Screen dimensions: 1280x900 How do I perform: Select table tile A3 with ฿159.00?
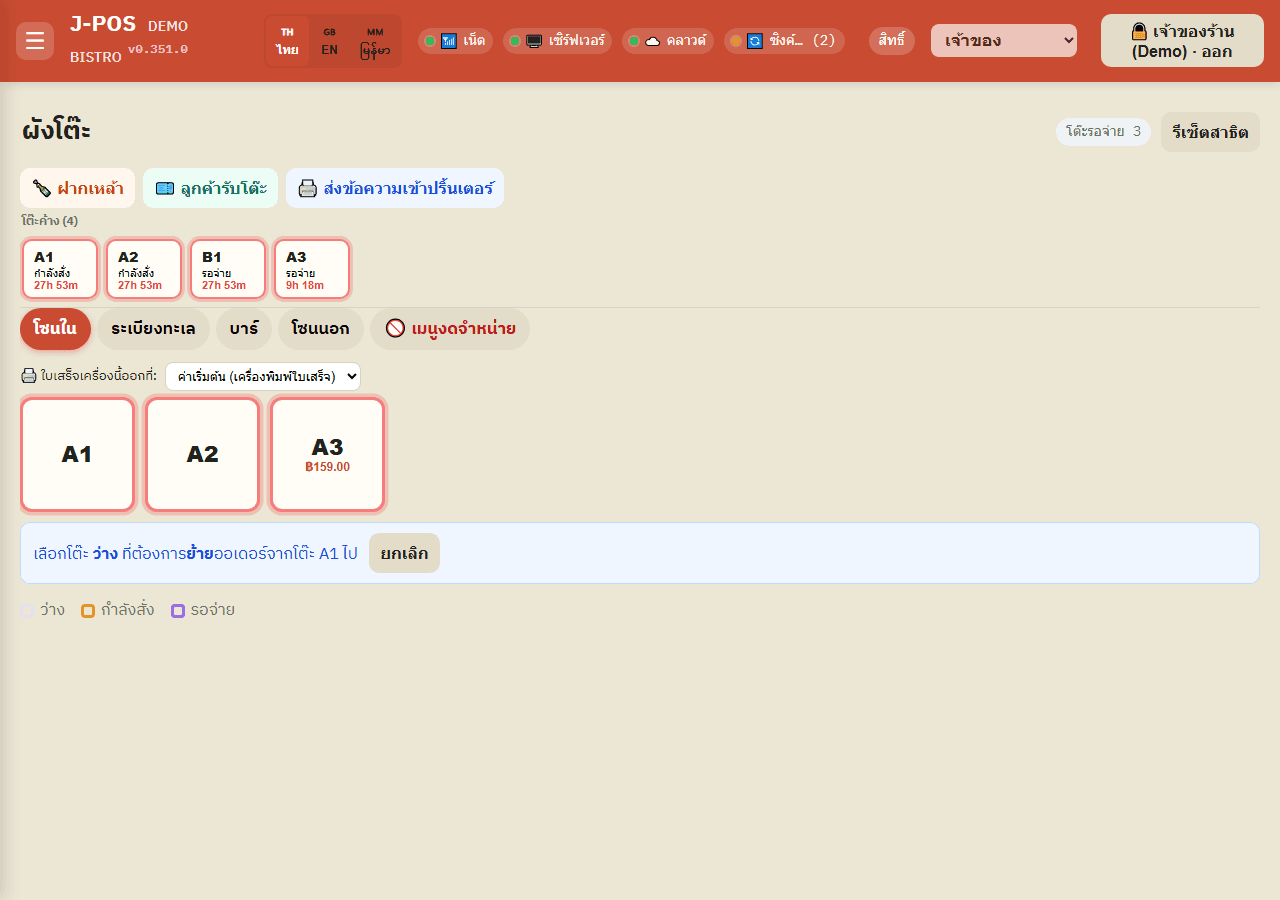click(327, 454)
